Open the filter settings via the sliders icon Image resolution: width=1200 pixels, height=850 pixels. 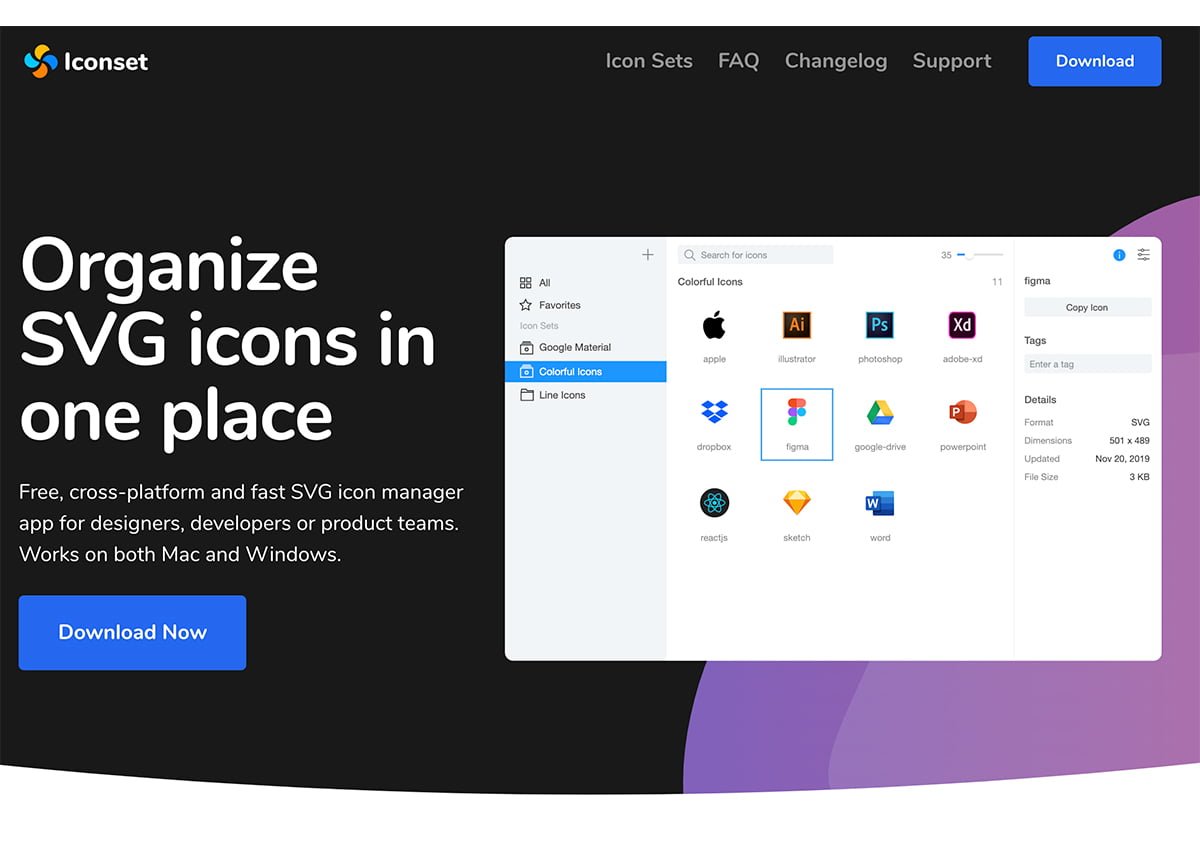point(1143,255)
